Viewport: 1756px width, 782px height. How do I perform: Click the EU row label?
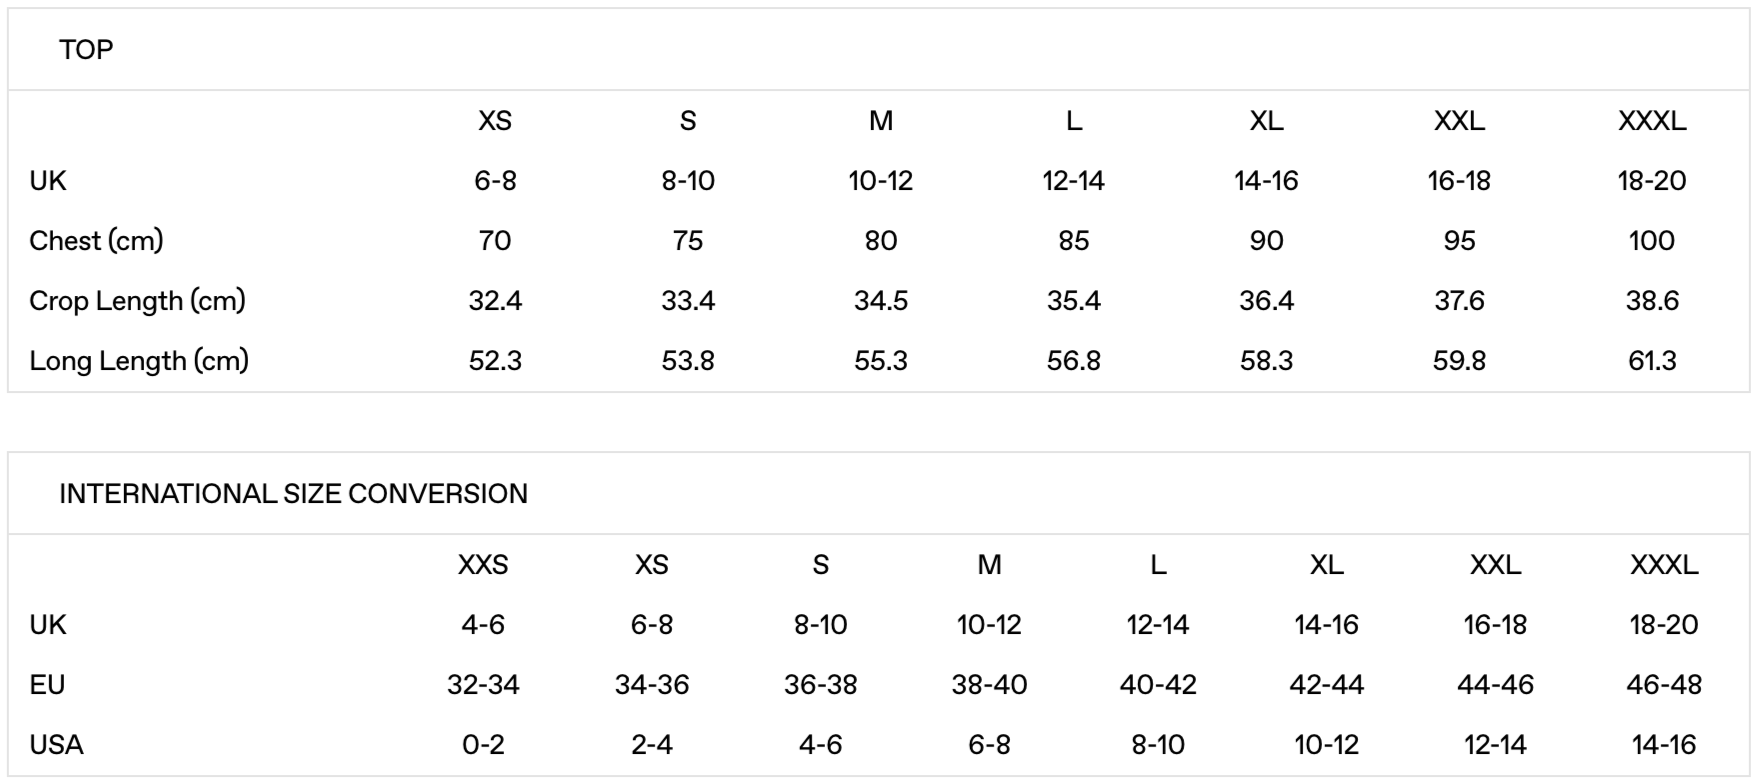pos(47,685)
